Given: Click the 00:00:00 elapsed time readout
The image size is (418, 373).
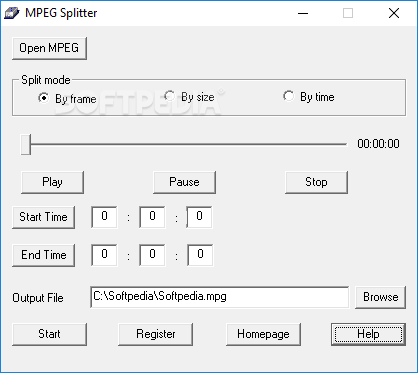Looking at the screenshot, I should (x=378, y=144).
